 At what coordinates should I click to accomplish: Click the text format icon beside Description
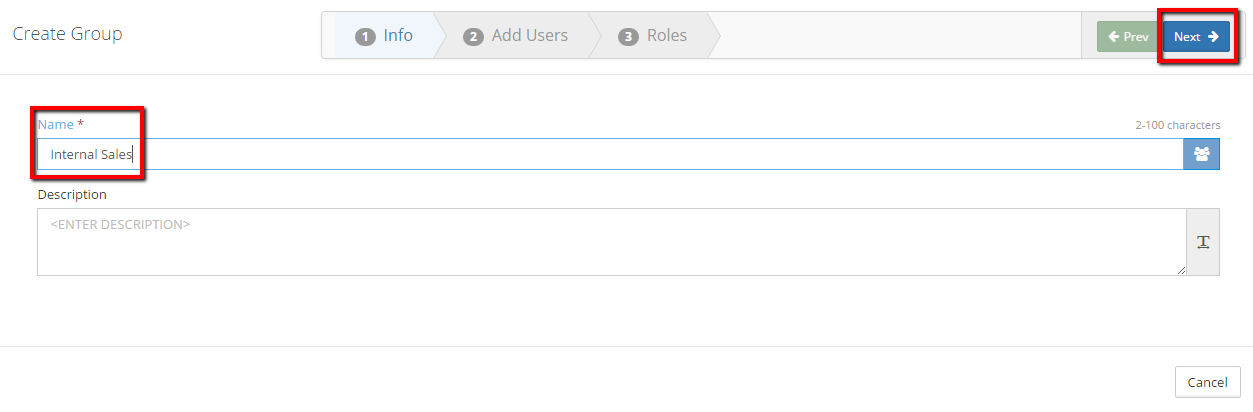tap(1203, 242)
